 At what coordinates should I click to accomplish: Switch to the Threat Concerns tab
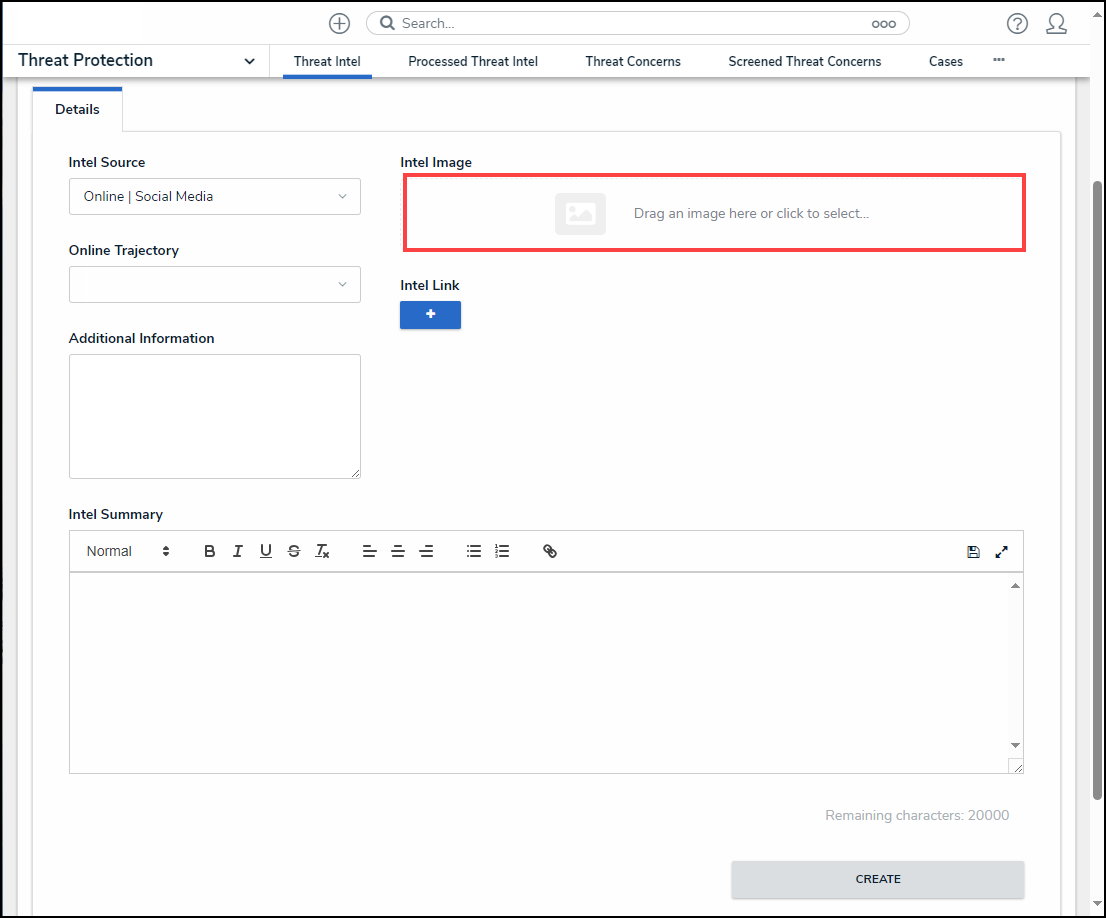[x=633, y=62]
